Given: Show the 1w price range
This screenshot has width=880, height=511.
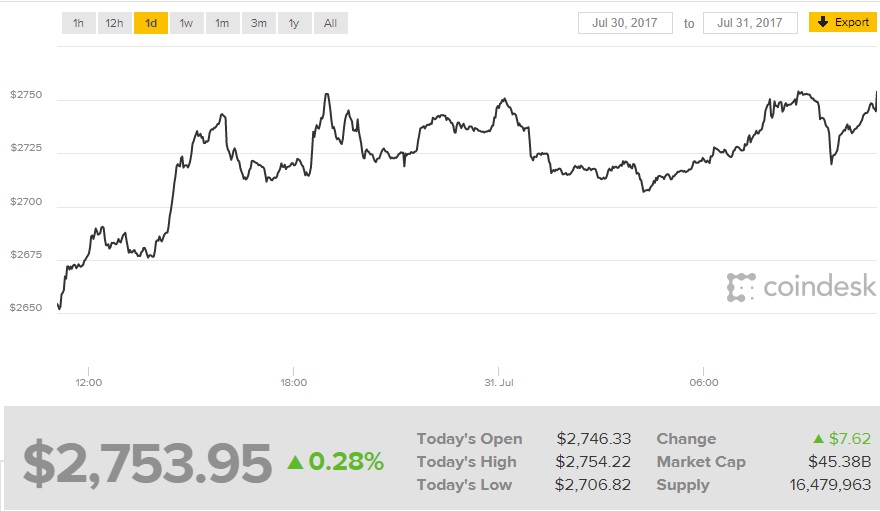Looking at the screenshot, I should point(186,23).
